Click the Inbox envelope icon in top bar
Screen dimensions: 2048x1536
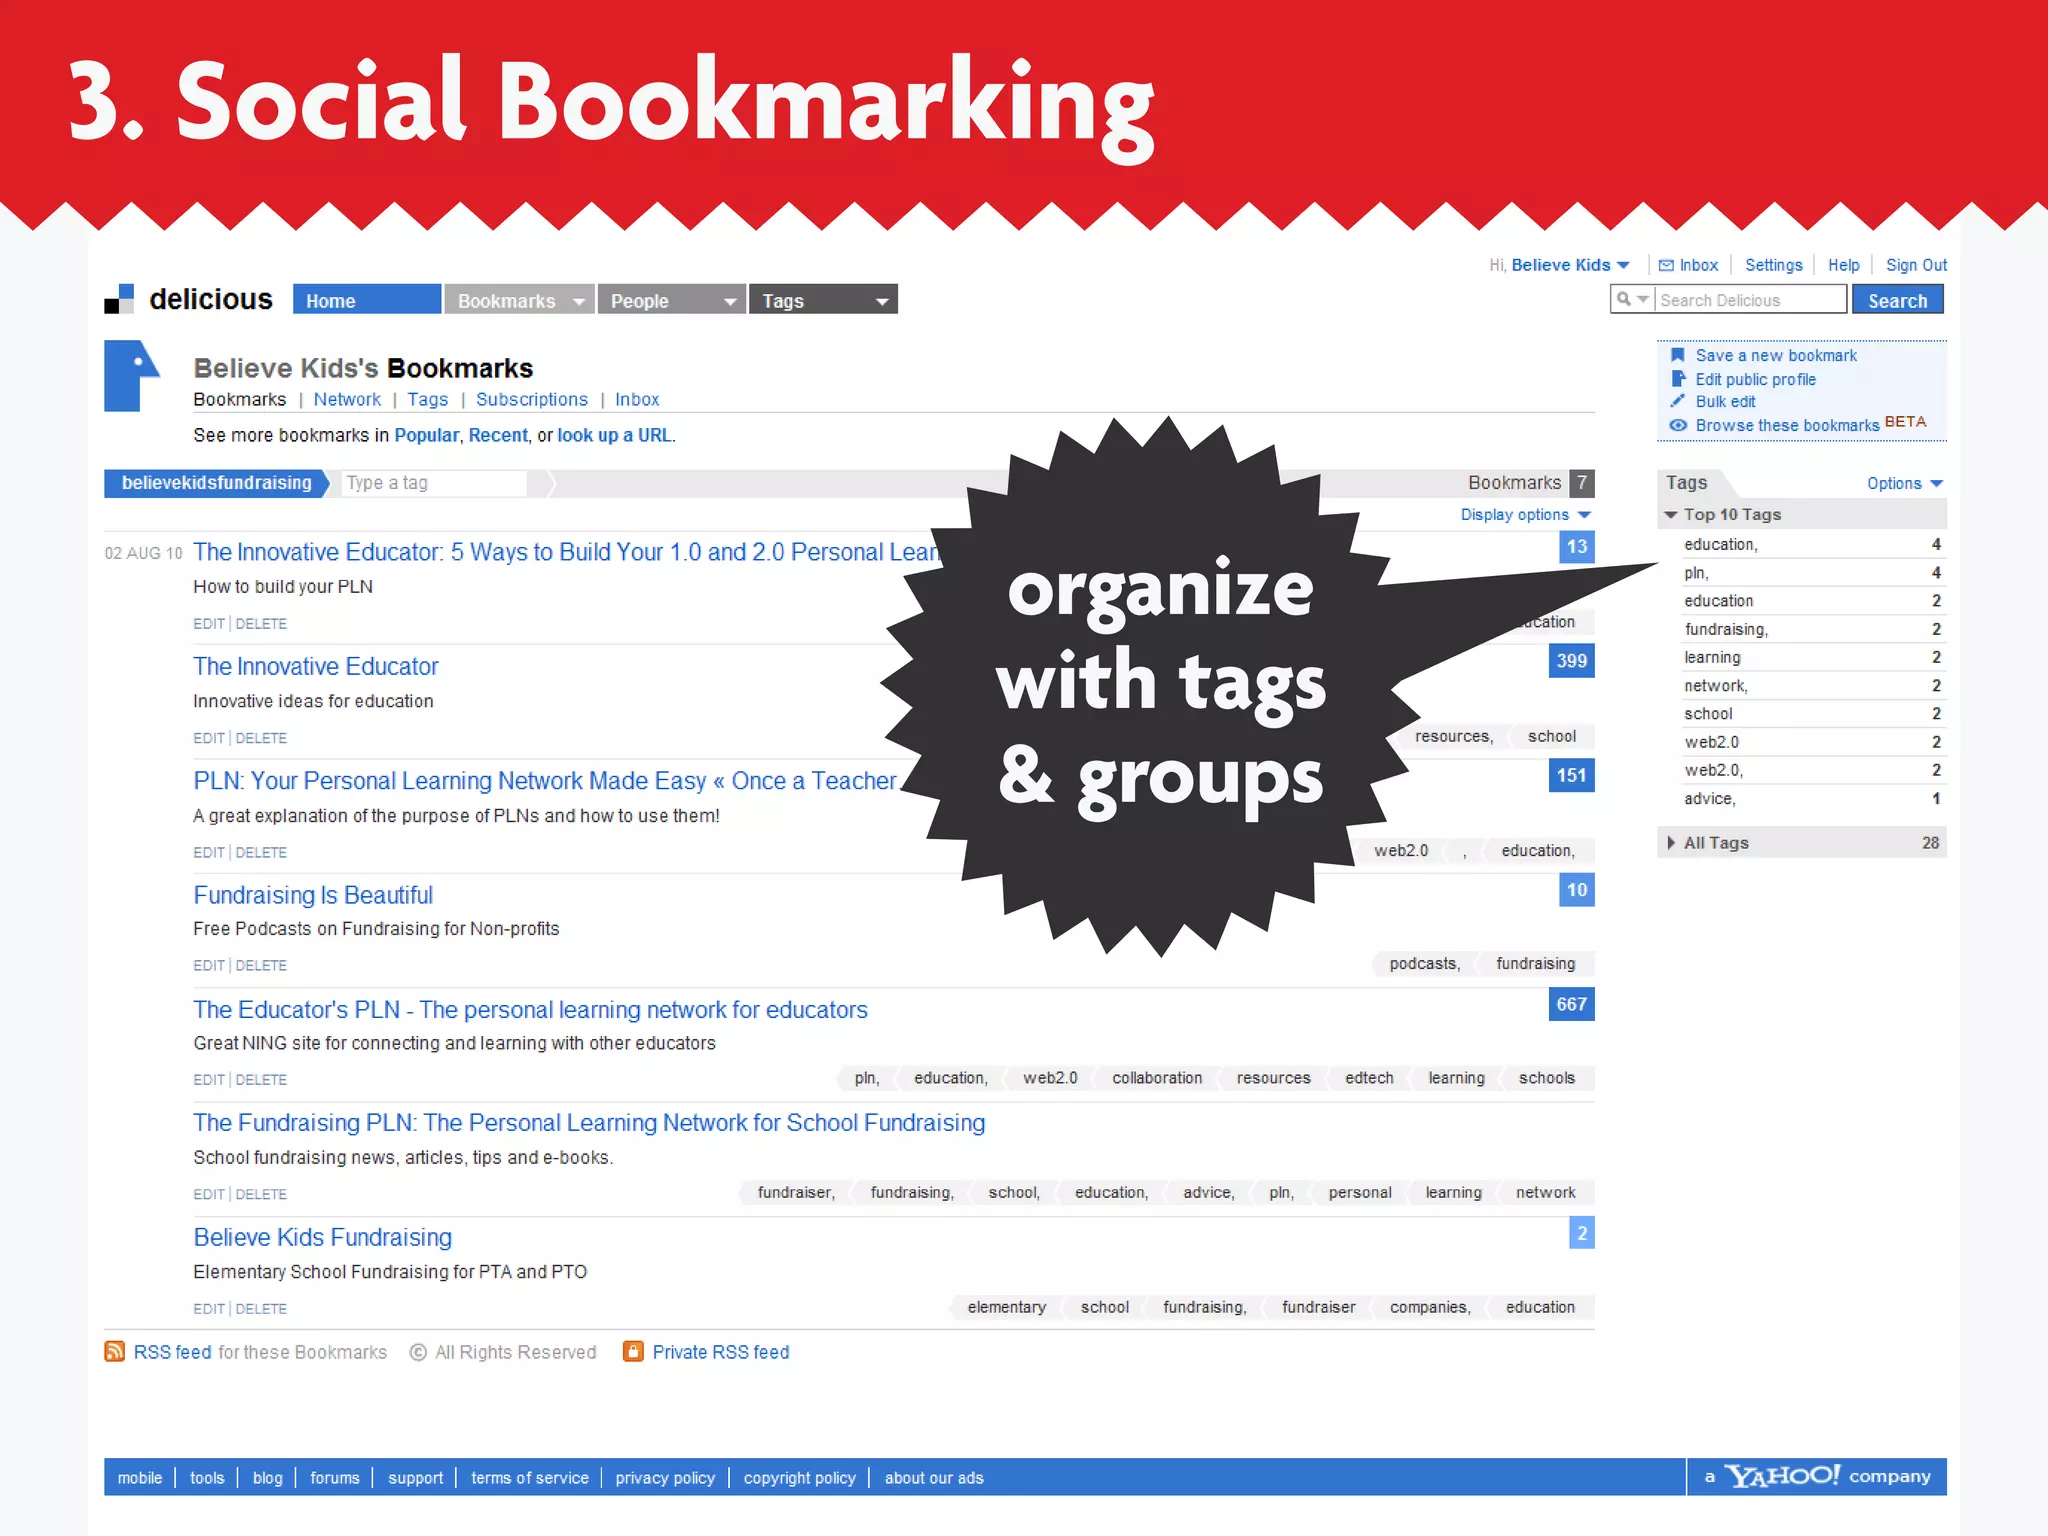tap(1666, 265)
